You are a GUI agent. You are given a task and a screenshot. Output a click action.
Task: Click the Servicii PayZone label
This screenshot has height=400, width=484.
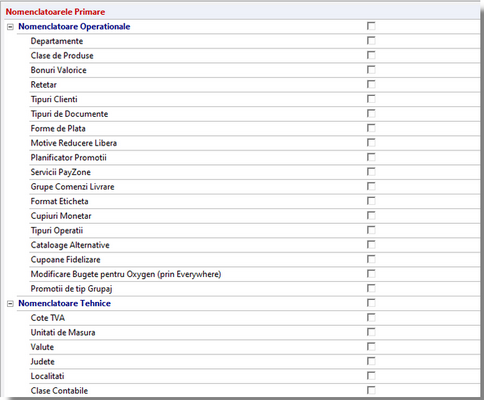click(61, 172)
